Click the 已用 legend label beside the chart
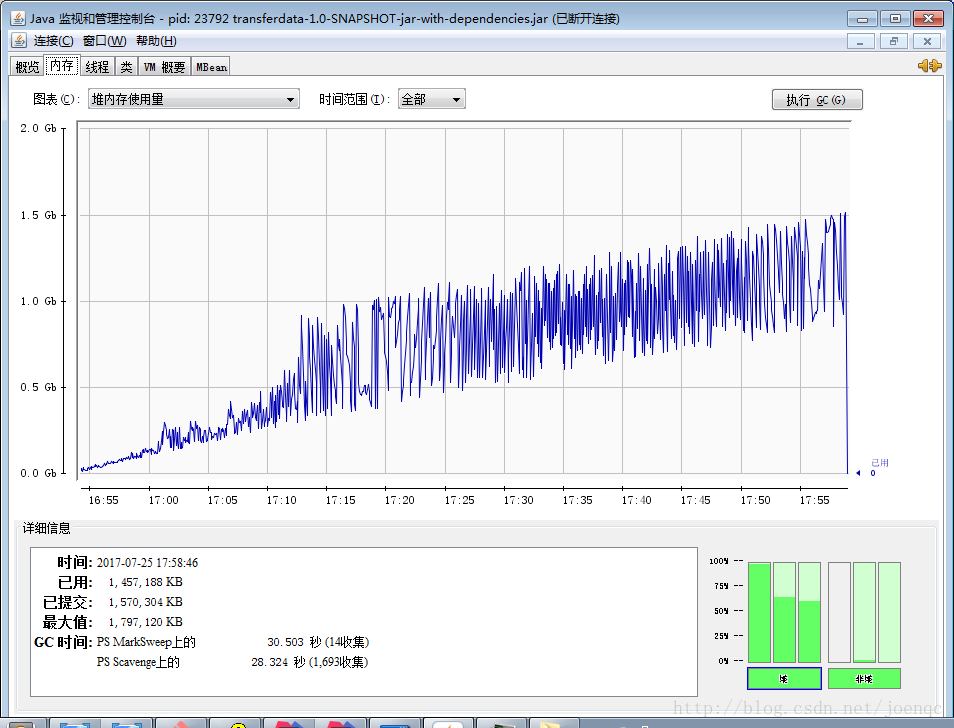The height and width of the screenshot is (728, 954). pos(879,463)
